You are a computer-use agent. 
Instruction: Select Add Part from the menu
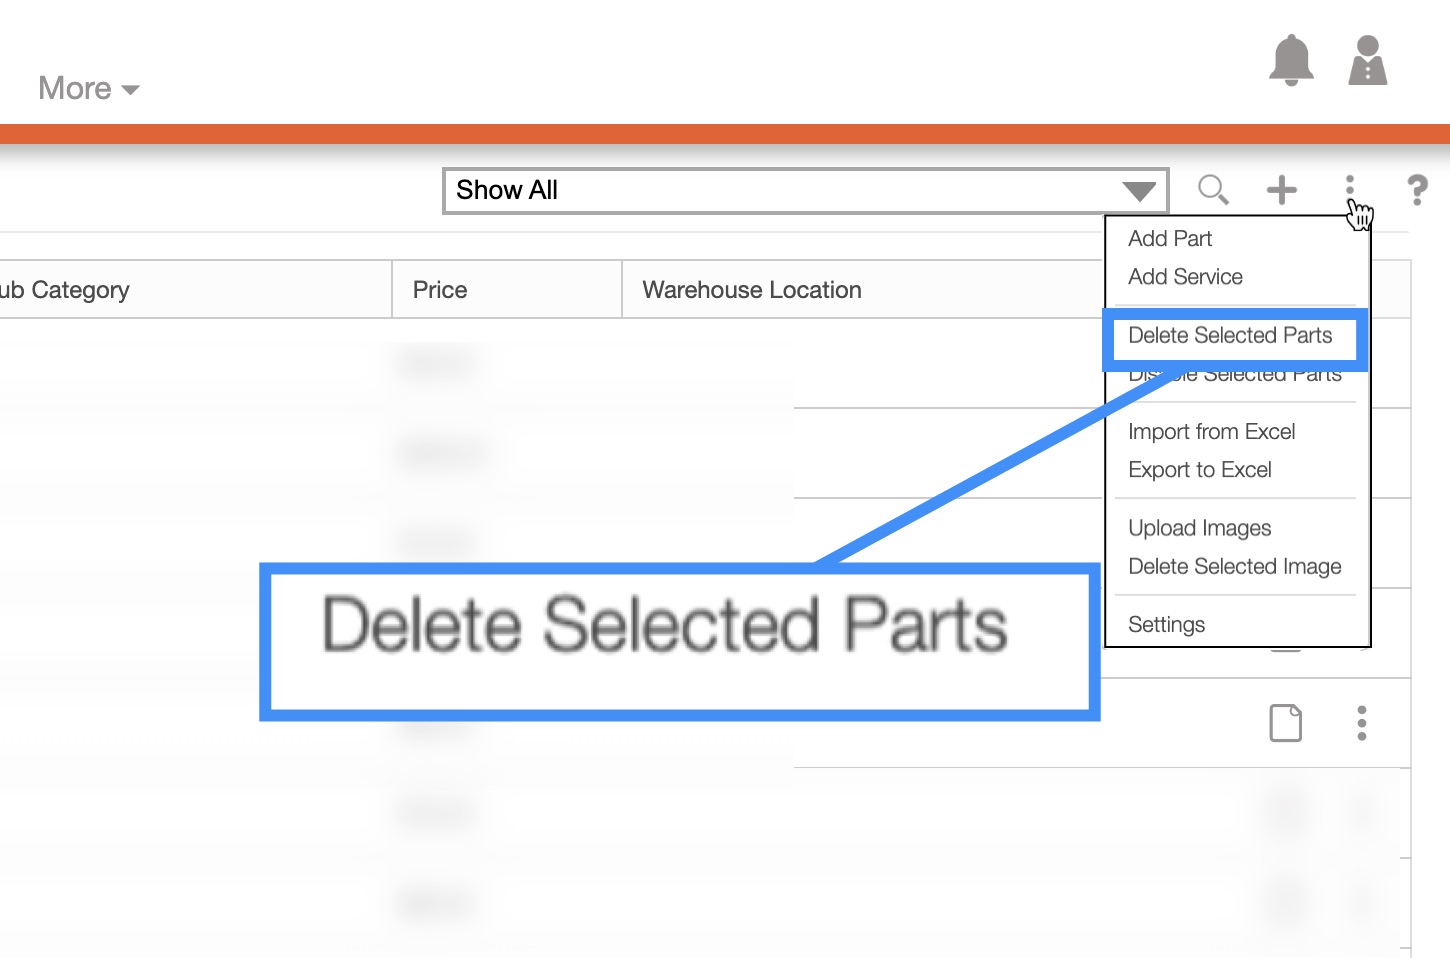pos(1170,239)
